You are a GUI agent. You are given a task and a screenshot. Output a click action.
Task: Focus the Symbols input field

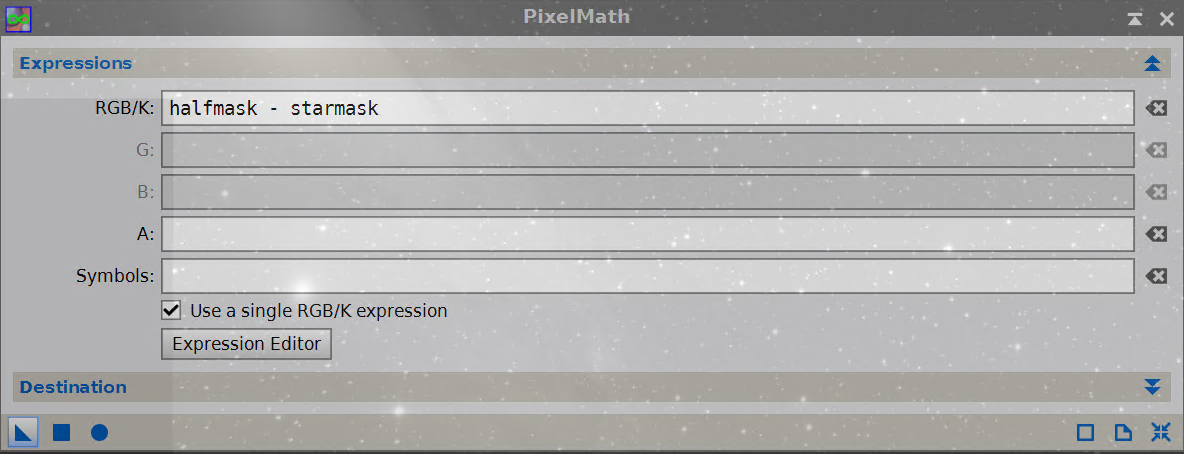(648, 276)
